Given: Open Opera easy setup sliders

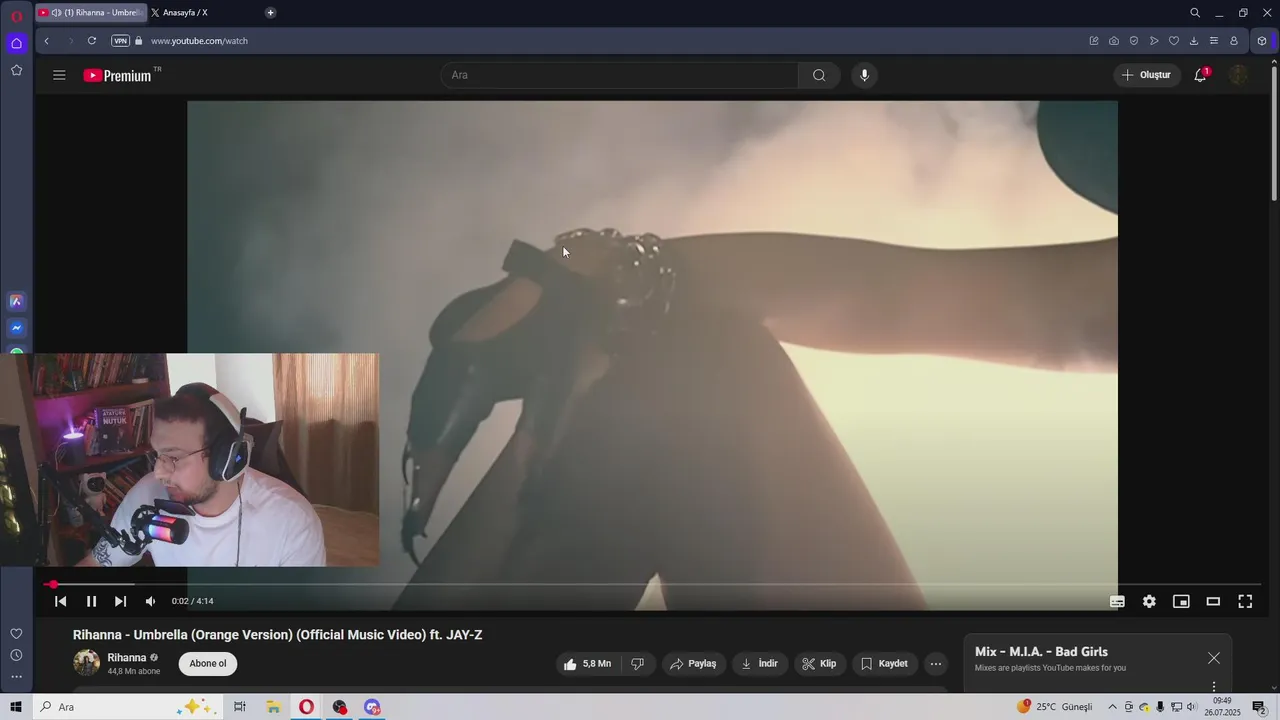Looking at the screenshot, I should point(1214,41).
